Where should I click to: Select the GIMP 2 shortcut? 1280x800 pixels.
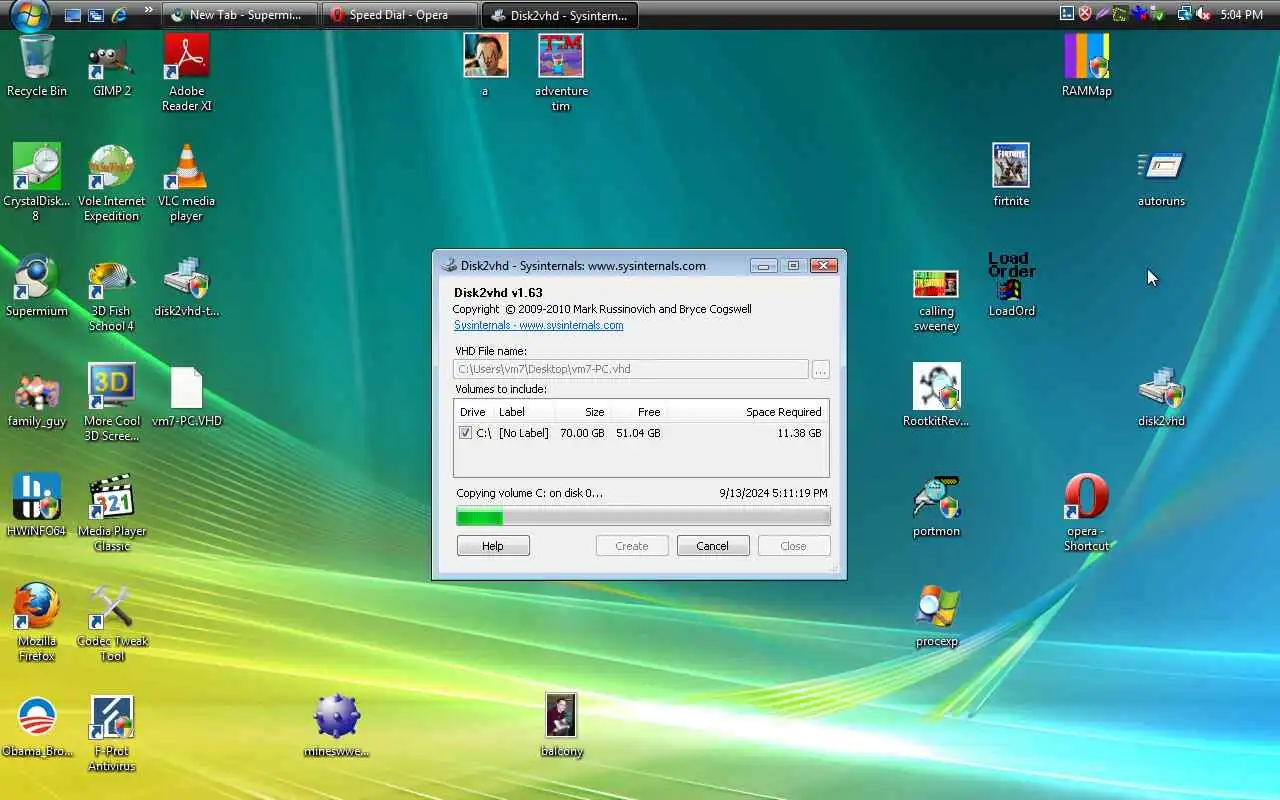point(112,66)
